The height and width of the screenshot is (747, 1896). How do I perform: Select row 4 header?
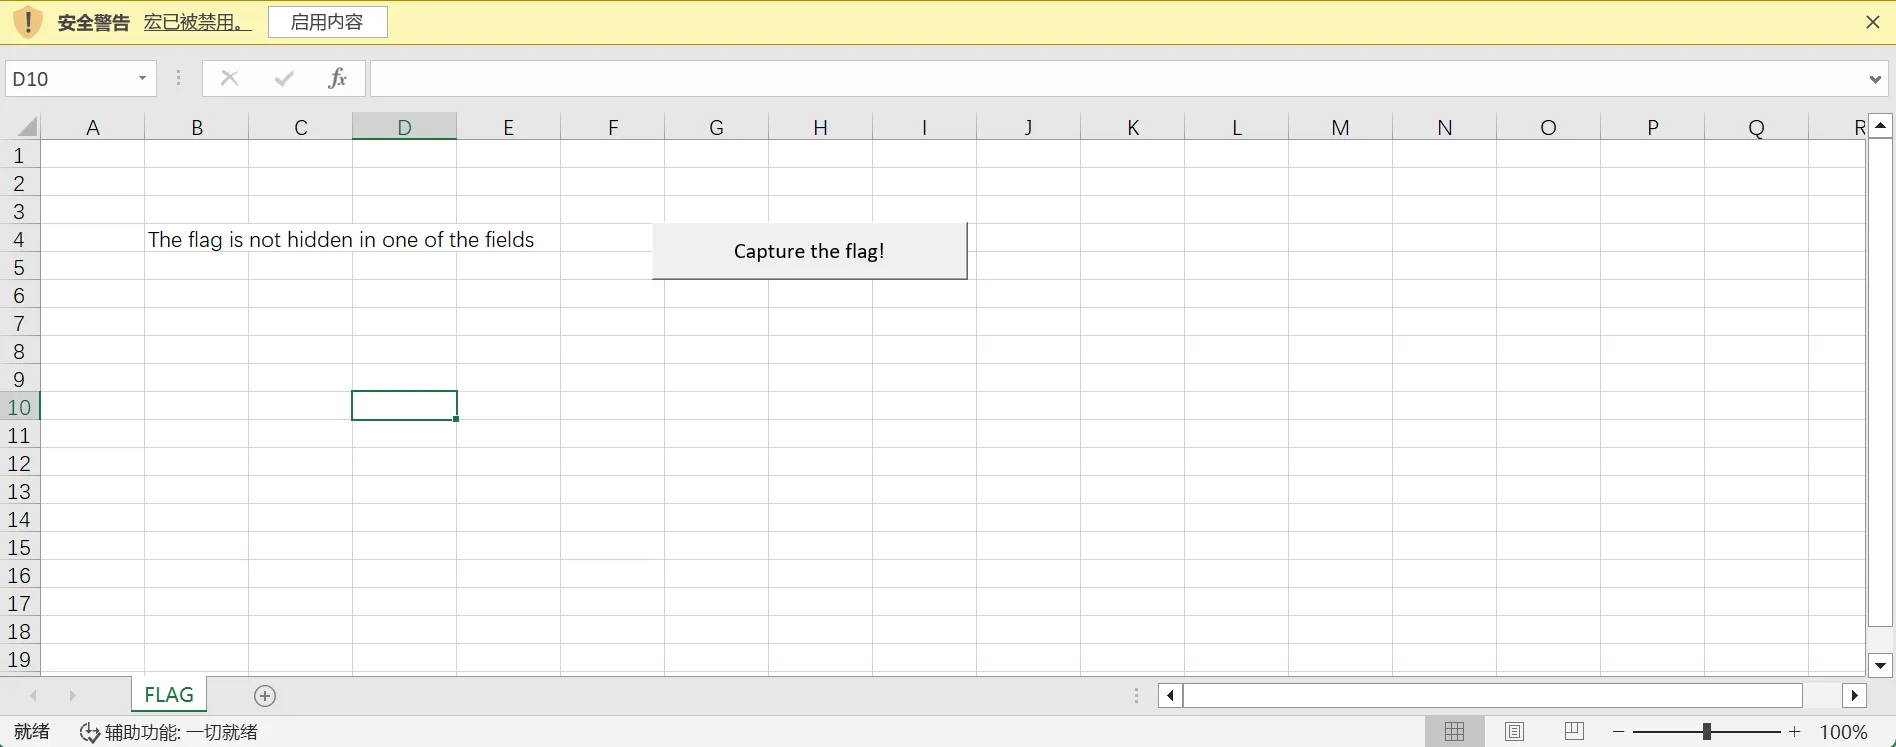point(19,239)
